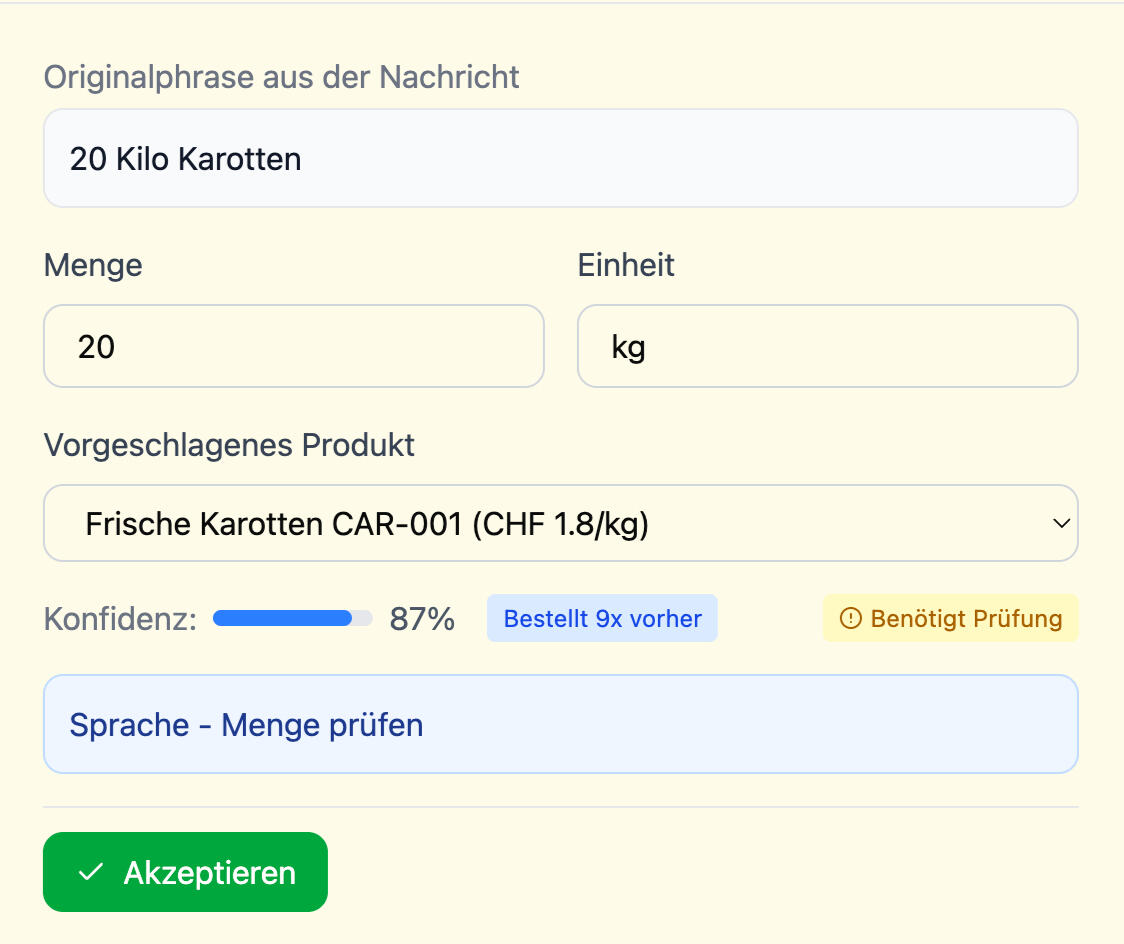Click into the Einheit field showing kg

827,346
